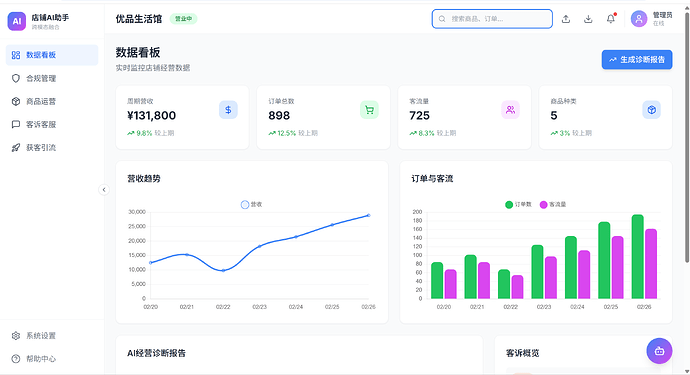The width and height of the screenshot is (690, 375).
Task: Collapse the sidebar with the chevron arrow
Action: click(104, 190)
